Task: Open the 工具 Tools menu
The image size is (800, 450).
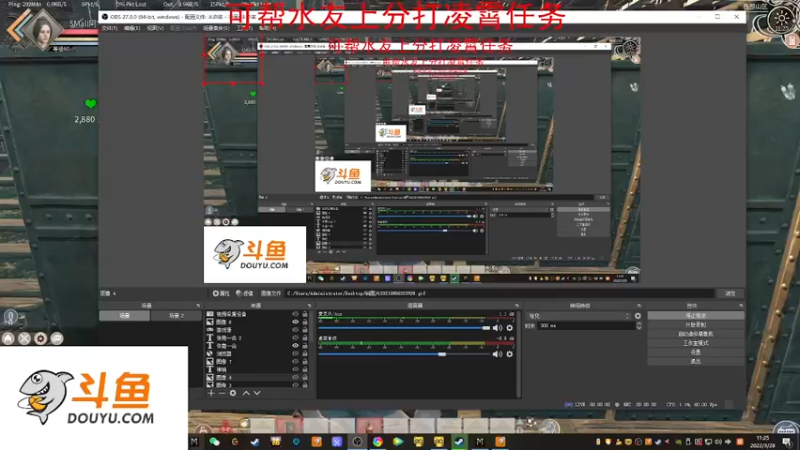Action: pos(244,28)
